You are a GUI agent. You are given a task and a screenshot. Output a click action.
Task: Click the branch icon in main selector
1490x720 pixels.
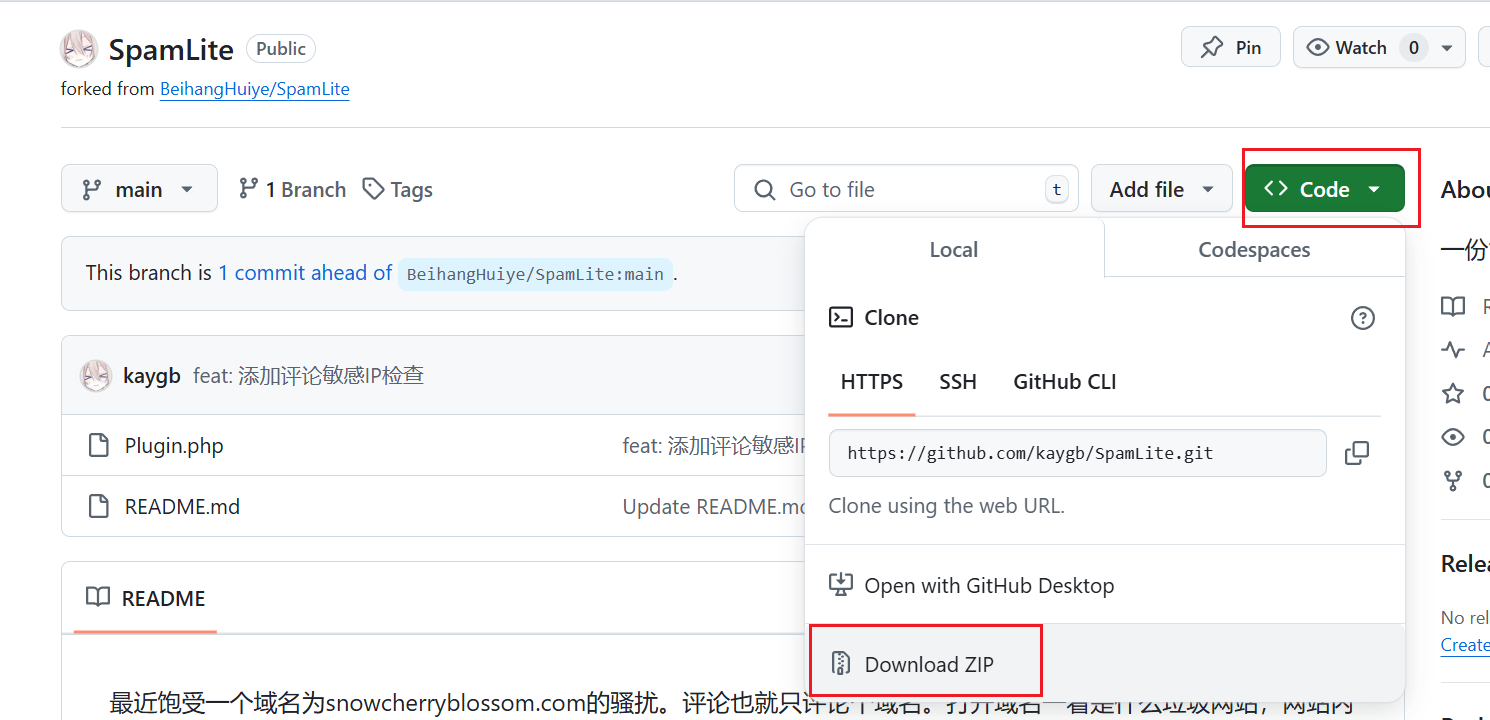(x=92, y=189)
